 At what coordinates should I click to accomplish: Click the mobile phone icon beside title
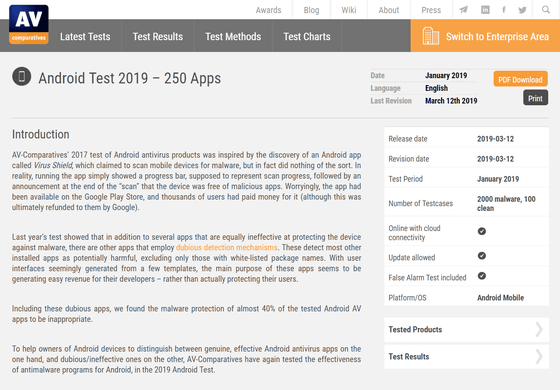(x=22, y=76)
